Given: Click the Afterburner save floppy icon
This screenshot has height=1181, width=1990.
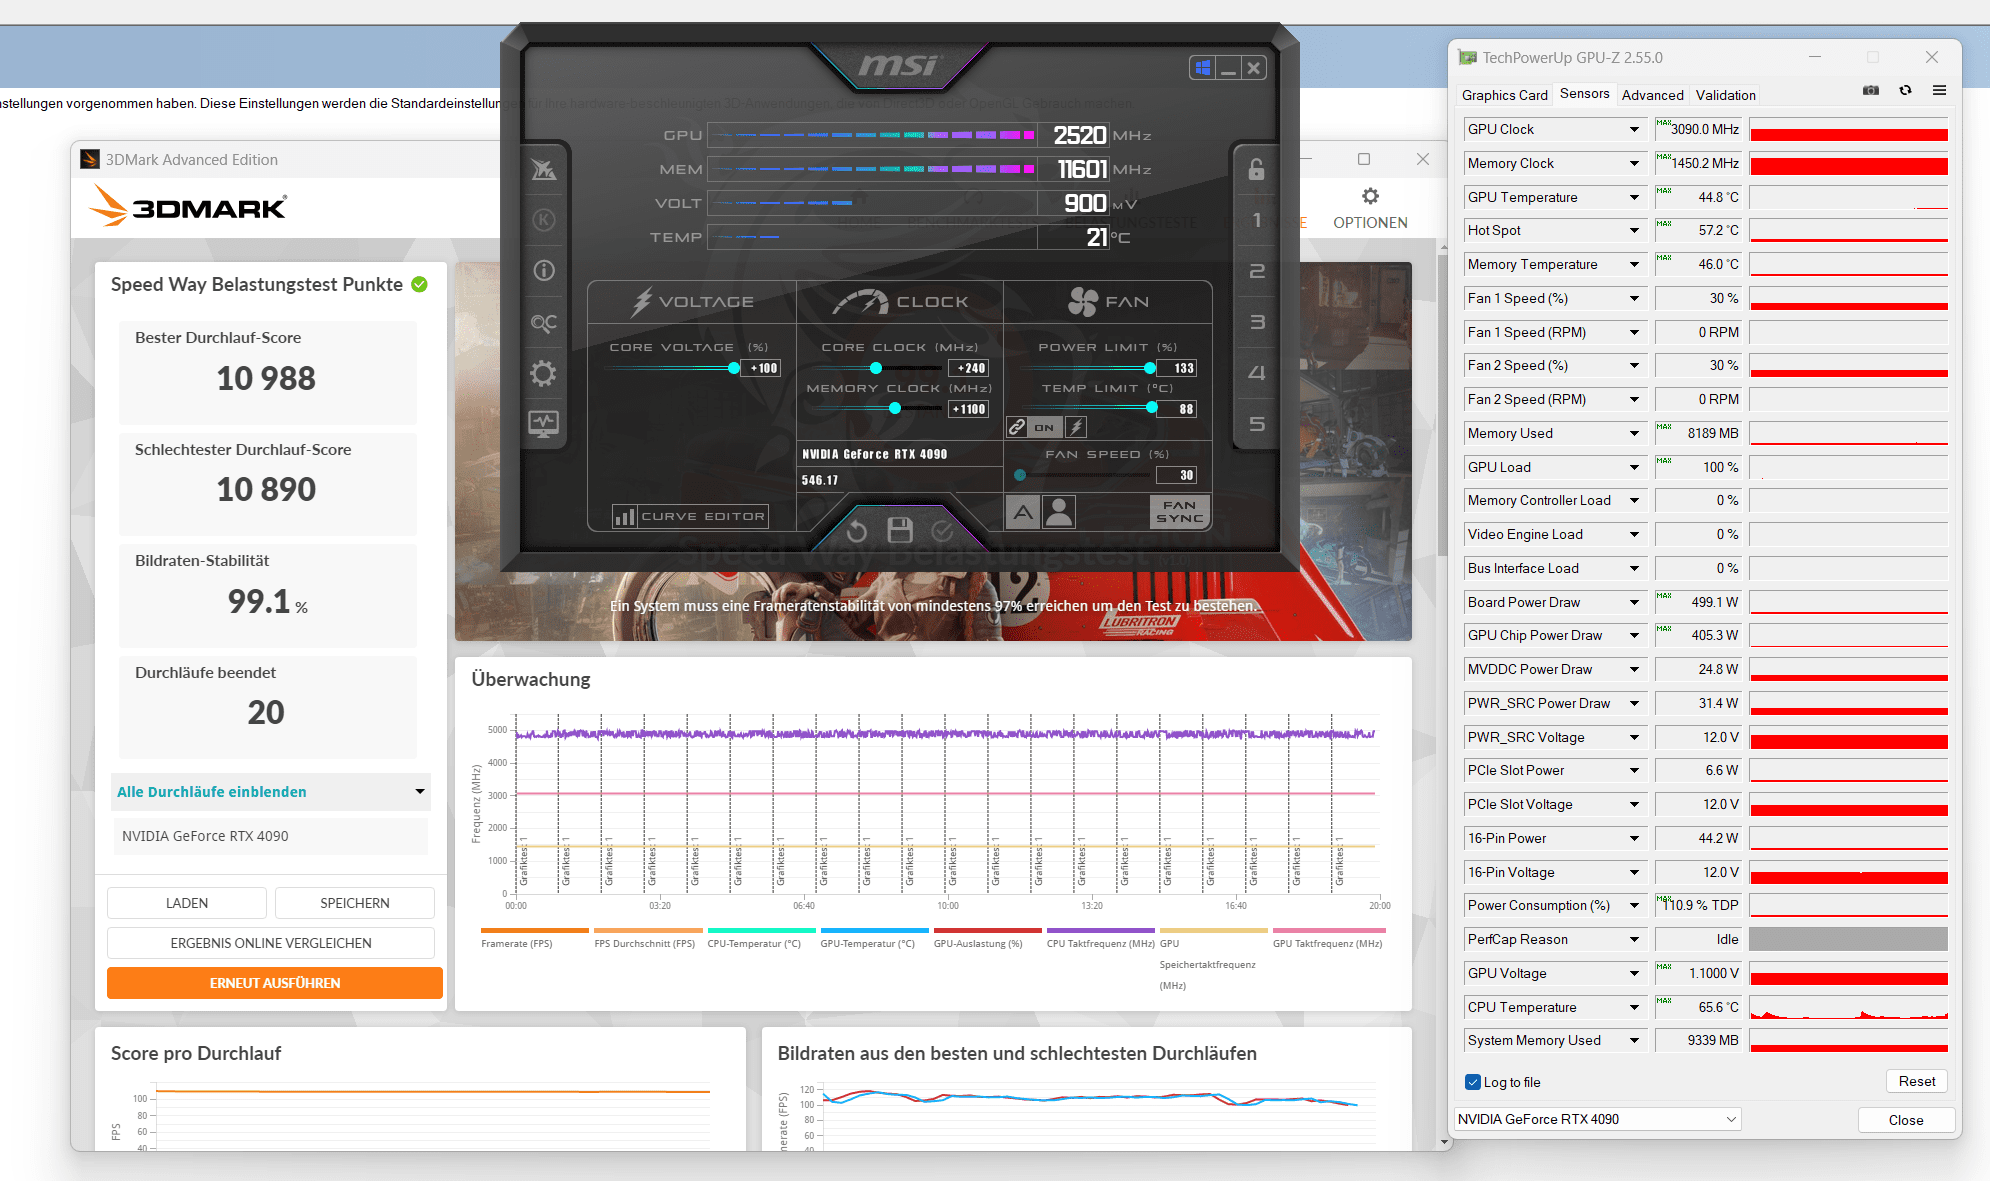Looking at the screenshot, I should (x=900, y=530).
